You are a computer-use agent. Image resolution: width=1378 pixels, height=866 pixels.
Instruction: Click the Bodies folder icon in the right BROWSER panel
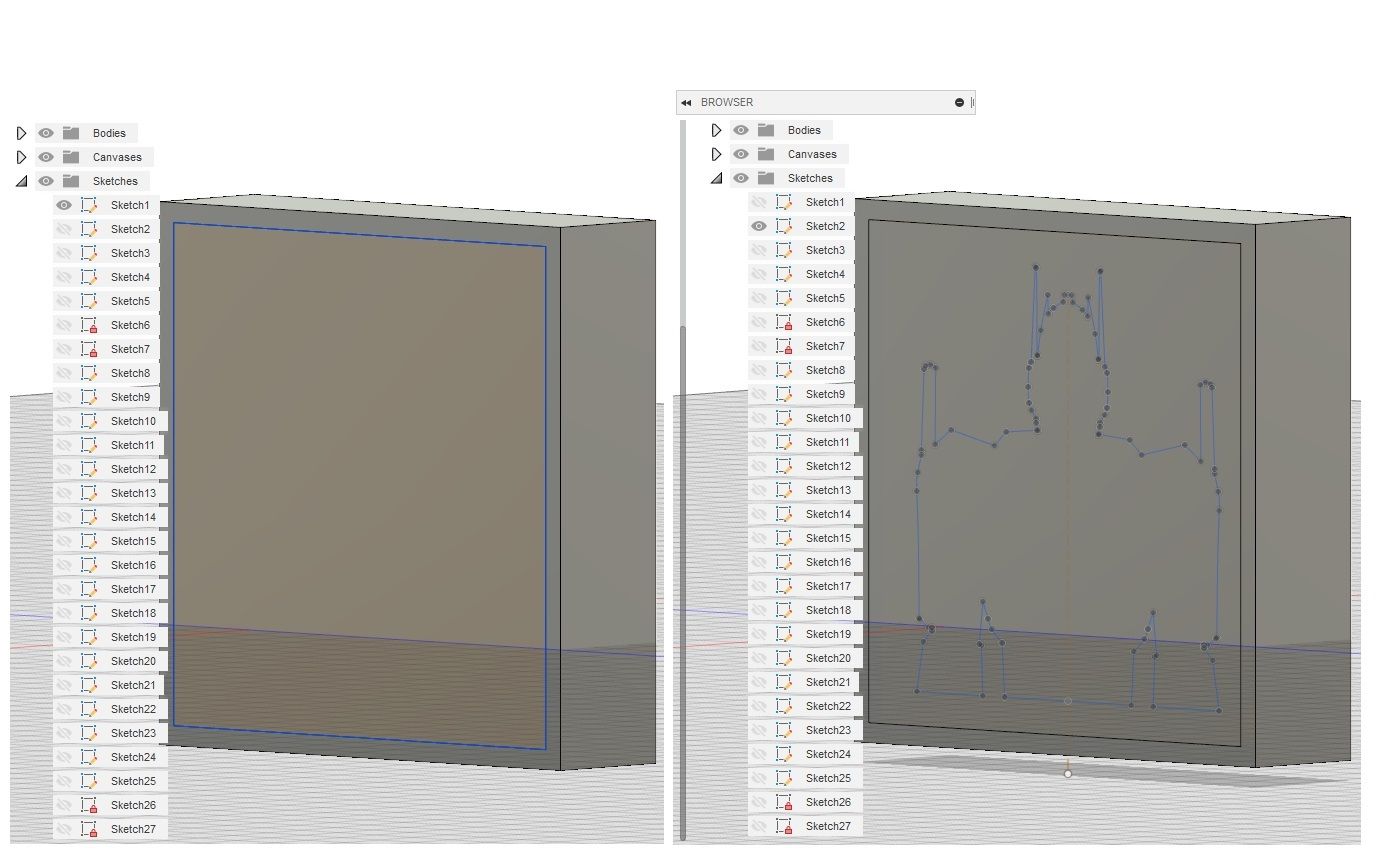(x=766, y=130)
